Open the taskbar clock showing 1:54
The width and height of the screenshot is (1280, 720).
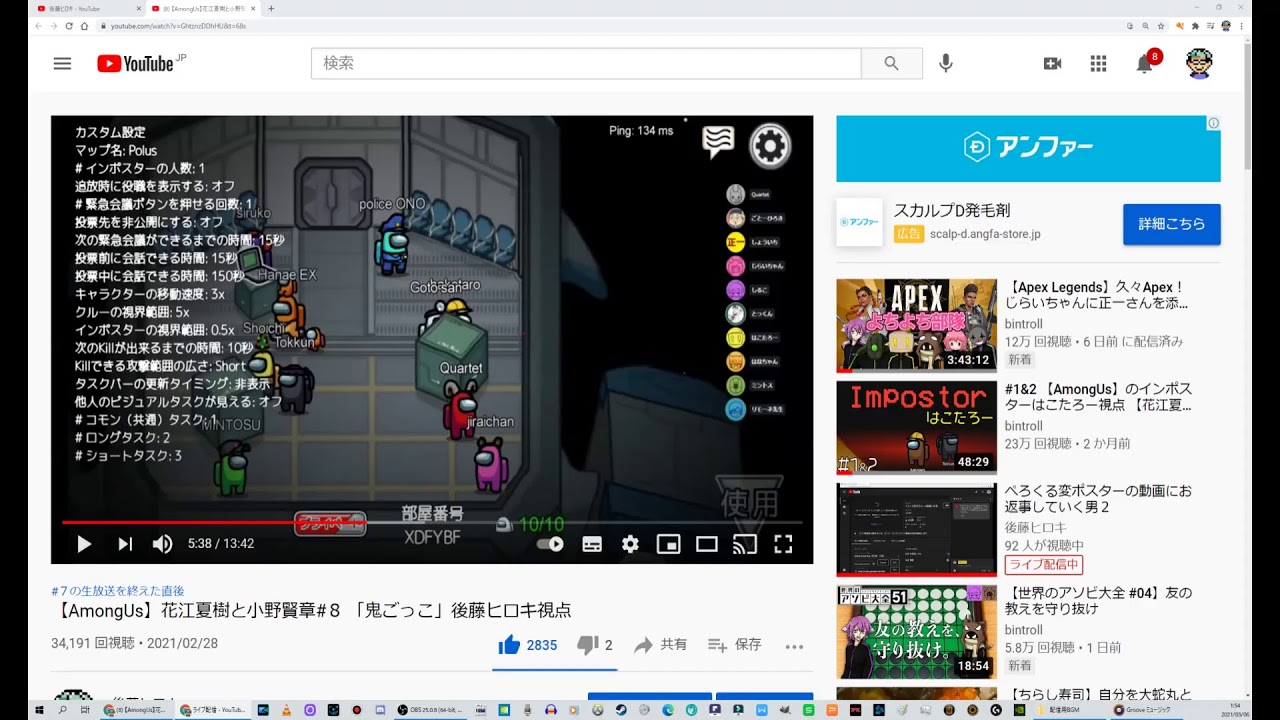click(x=1235, y=710)
